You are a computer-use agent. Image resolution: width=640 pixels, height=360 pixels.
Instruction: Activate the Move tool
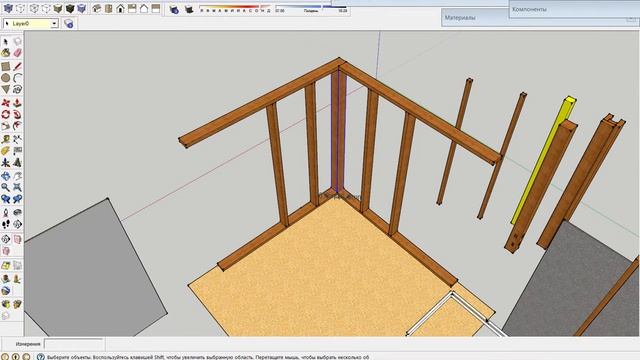(6, 103)
